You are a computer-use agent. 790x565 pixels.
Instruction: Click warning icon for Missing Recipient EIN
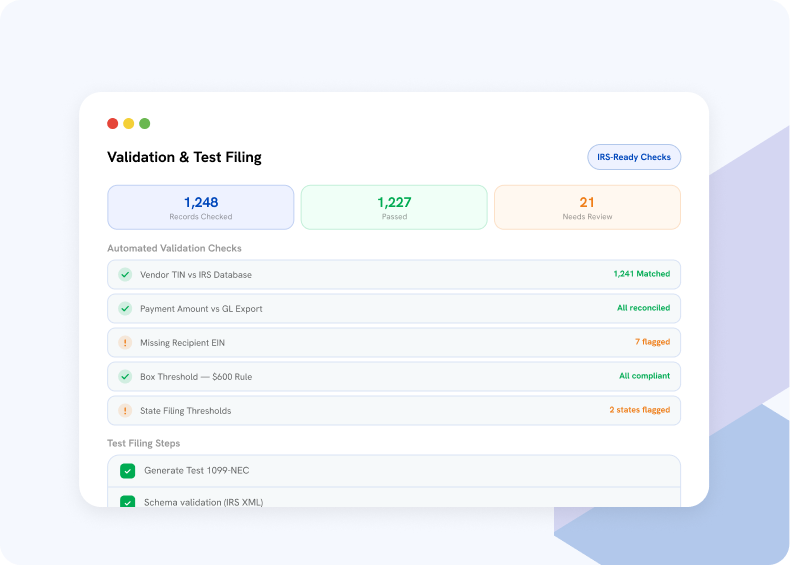125,343
